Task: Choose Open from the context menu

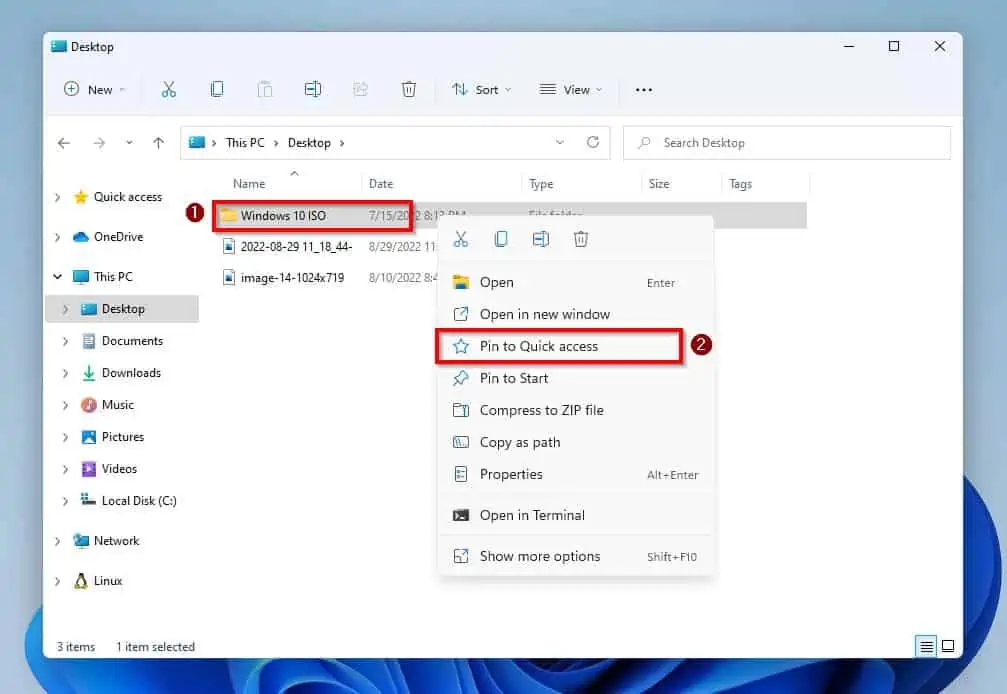Action: click(575, 282)
